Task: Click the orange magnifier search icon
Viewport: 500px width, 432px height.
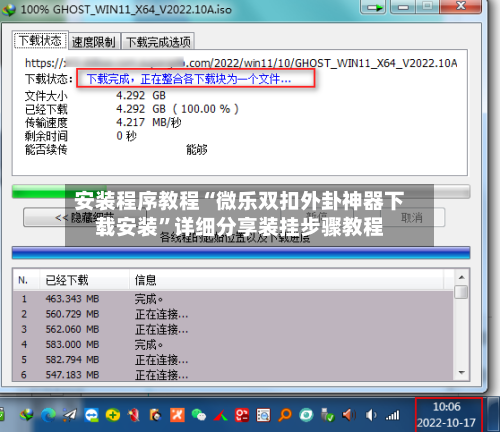Action: [x=285, y=415]
